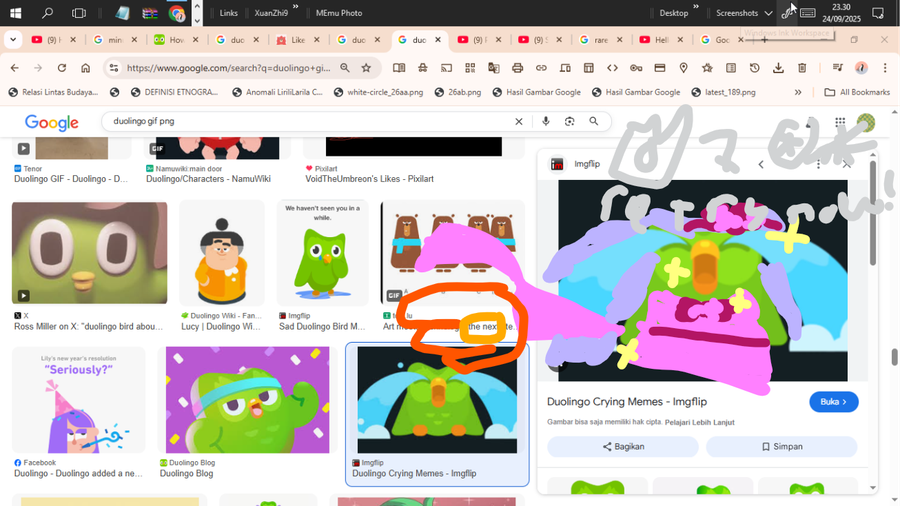Screen dimensions: 900x506
Task: Open Duolingo Crying Memes - Imgflip title link
Action: (627, 402)
